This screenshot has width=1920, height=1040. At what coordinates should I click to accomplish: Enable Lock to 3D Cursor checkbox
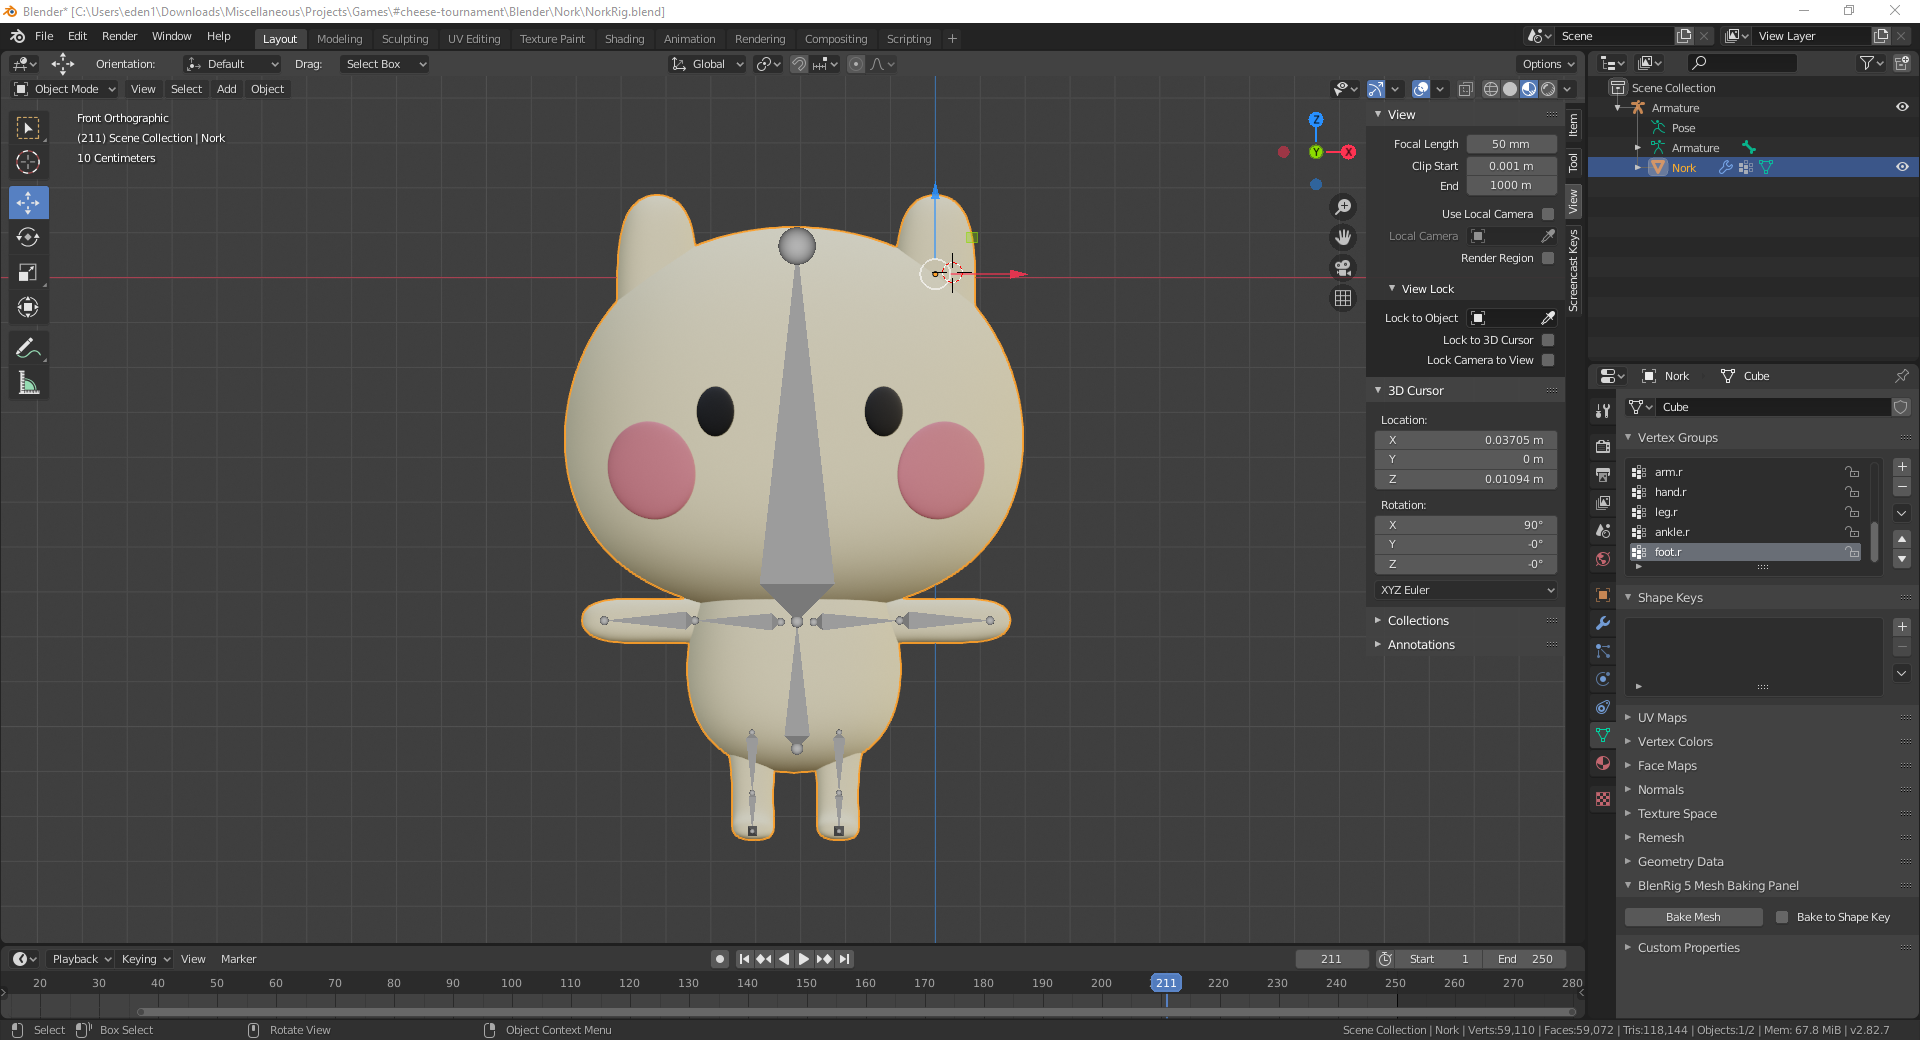1548,340
